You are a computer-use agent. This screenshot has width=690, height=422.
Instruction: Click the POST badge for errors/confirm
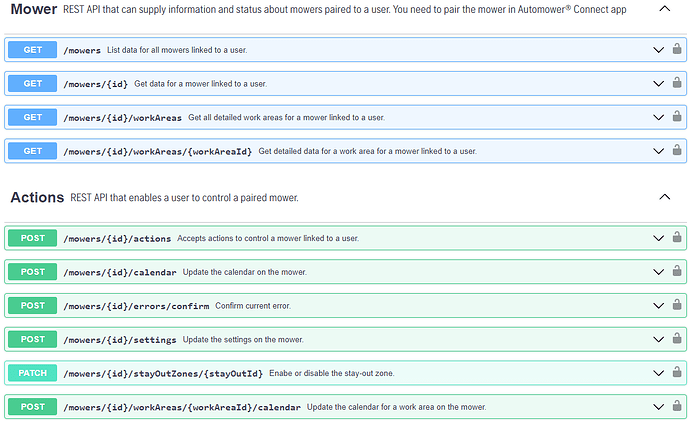click(x=32, y=305)
